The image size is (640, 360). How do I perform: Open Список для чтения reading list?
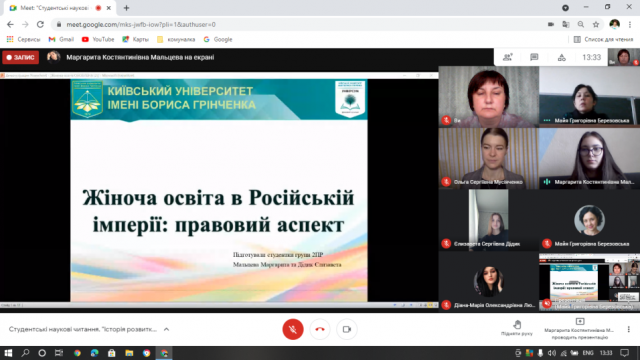click(x=603, y=40)
